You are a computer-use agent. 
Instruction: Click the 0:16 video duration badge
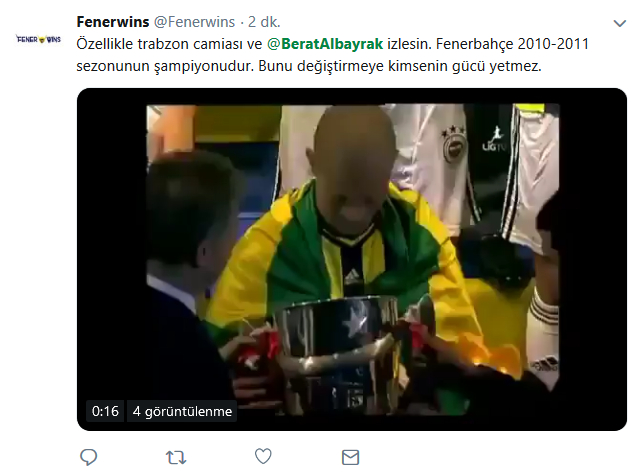[x=105, y=411]
